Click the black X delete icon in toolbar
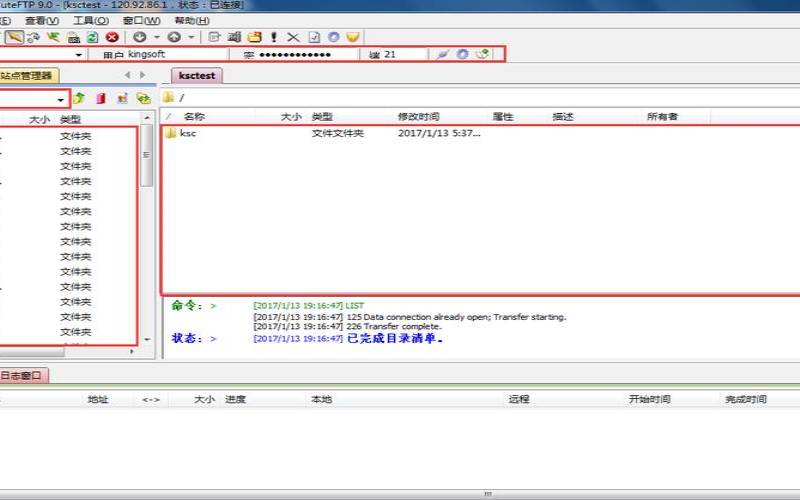Viewport: 800px width, 500px height. point(293,37)
